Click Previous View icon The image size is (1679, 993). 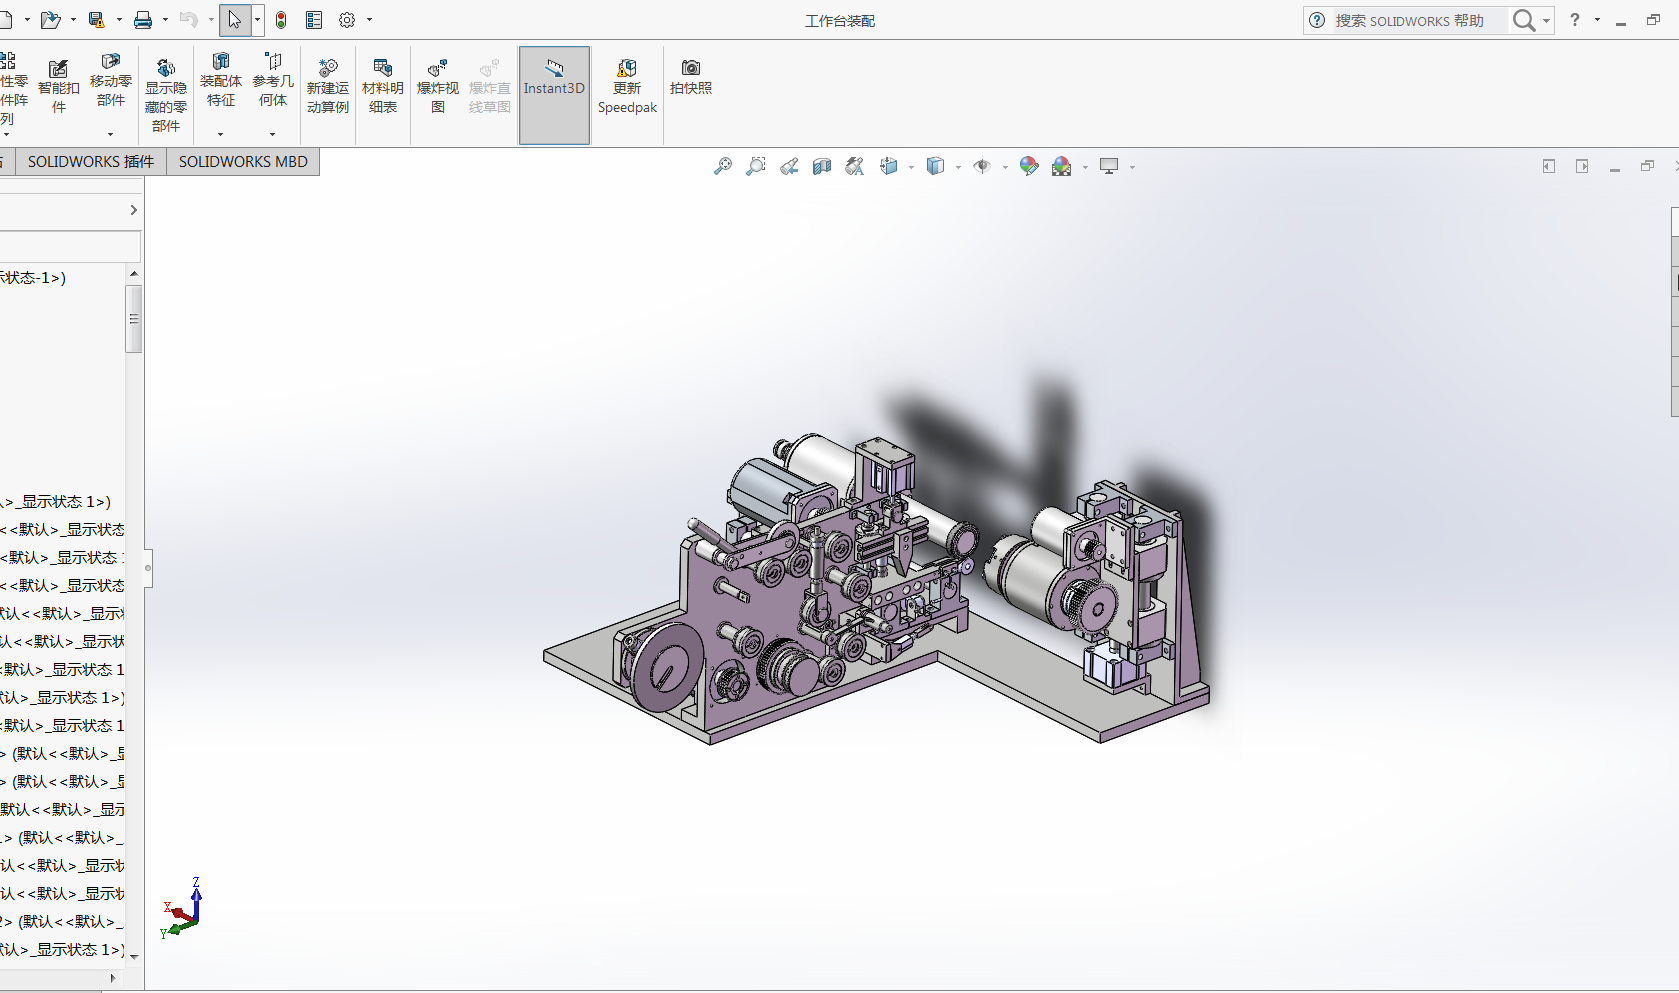(789, 166)
